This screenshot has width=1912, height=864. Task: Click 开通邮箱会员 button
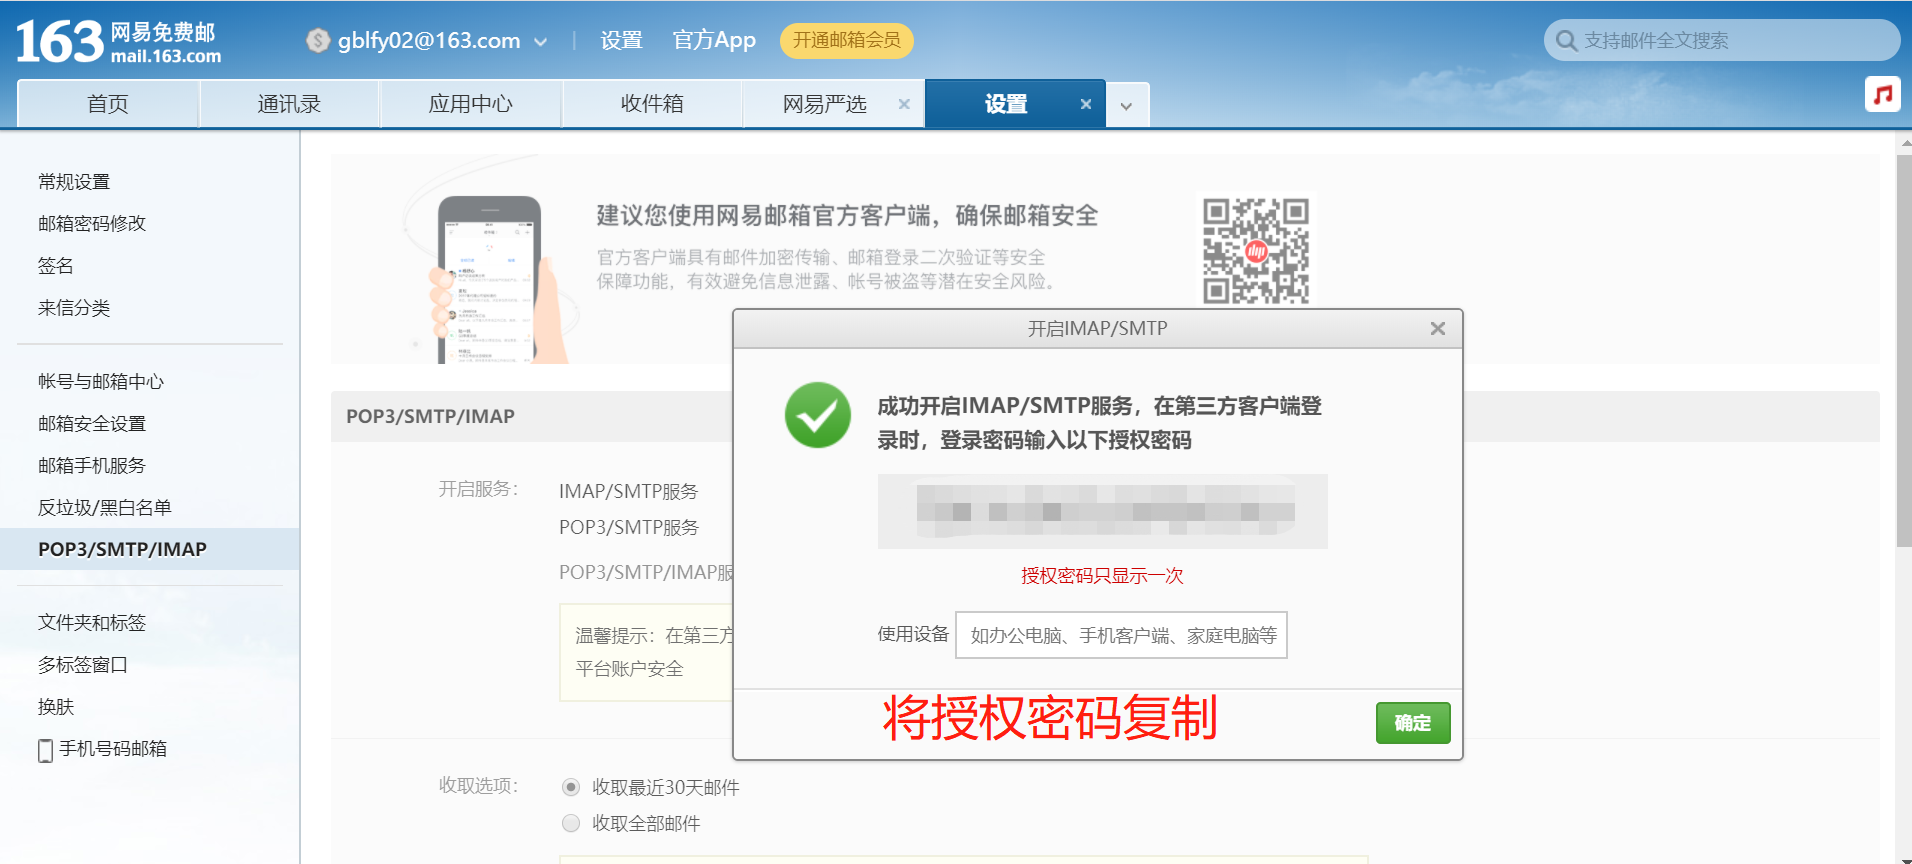[x=846, y=40]
